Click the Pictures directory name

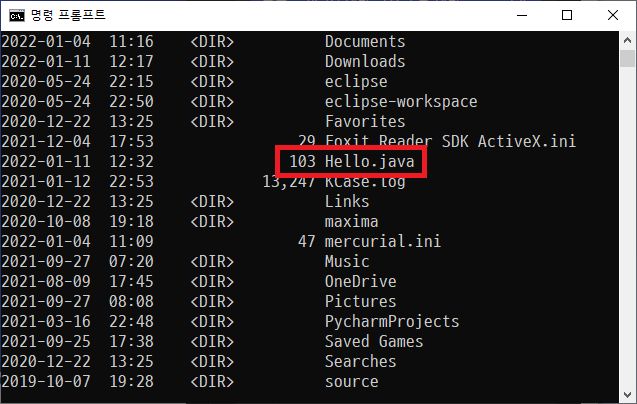360,302
